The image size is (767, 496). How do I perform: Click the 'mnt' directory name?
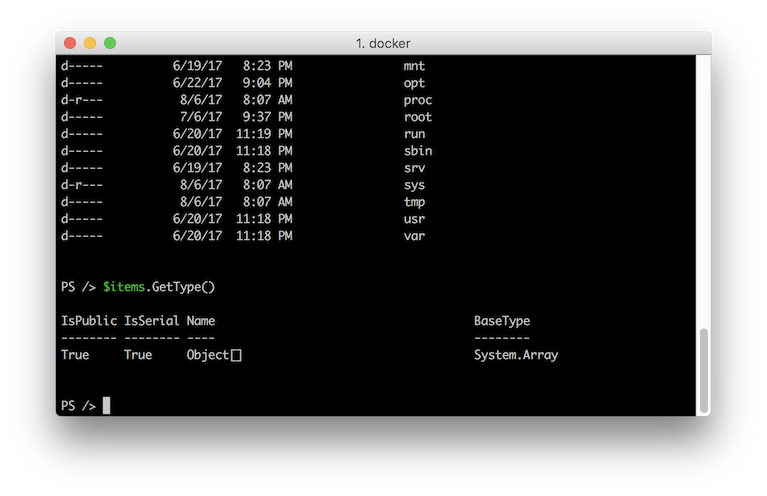[414, 66]
